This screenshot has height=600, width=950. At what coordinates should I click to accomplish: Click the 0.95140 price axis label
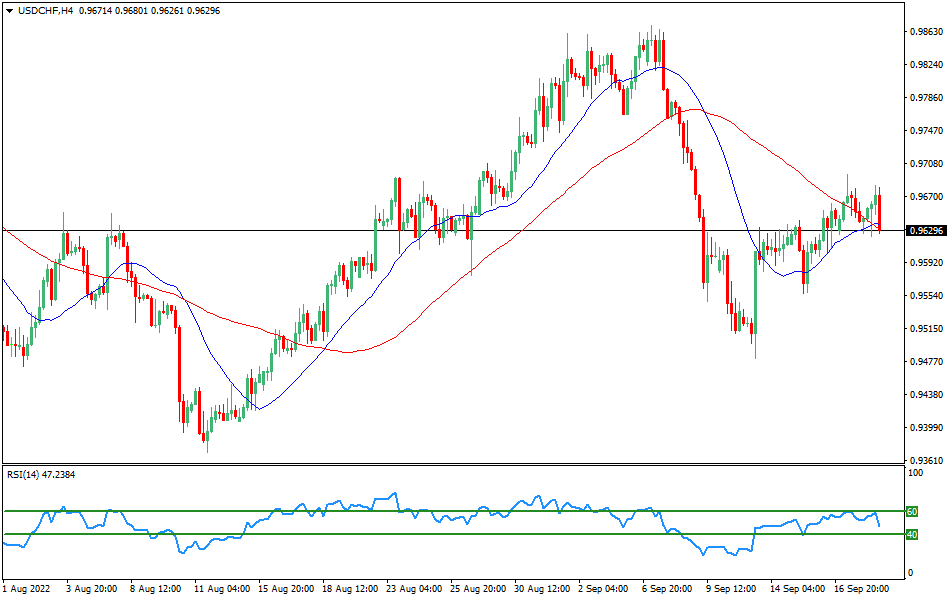click(925, 329)
